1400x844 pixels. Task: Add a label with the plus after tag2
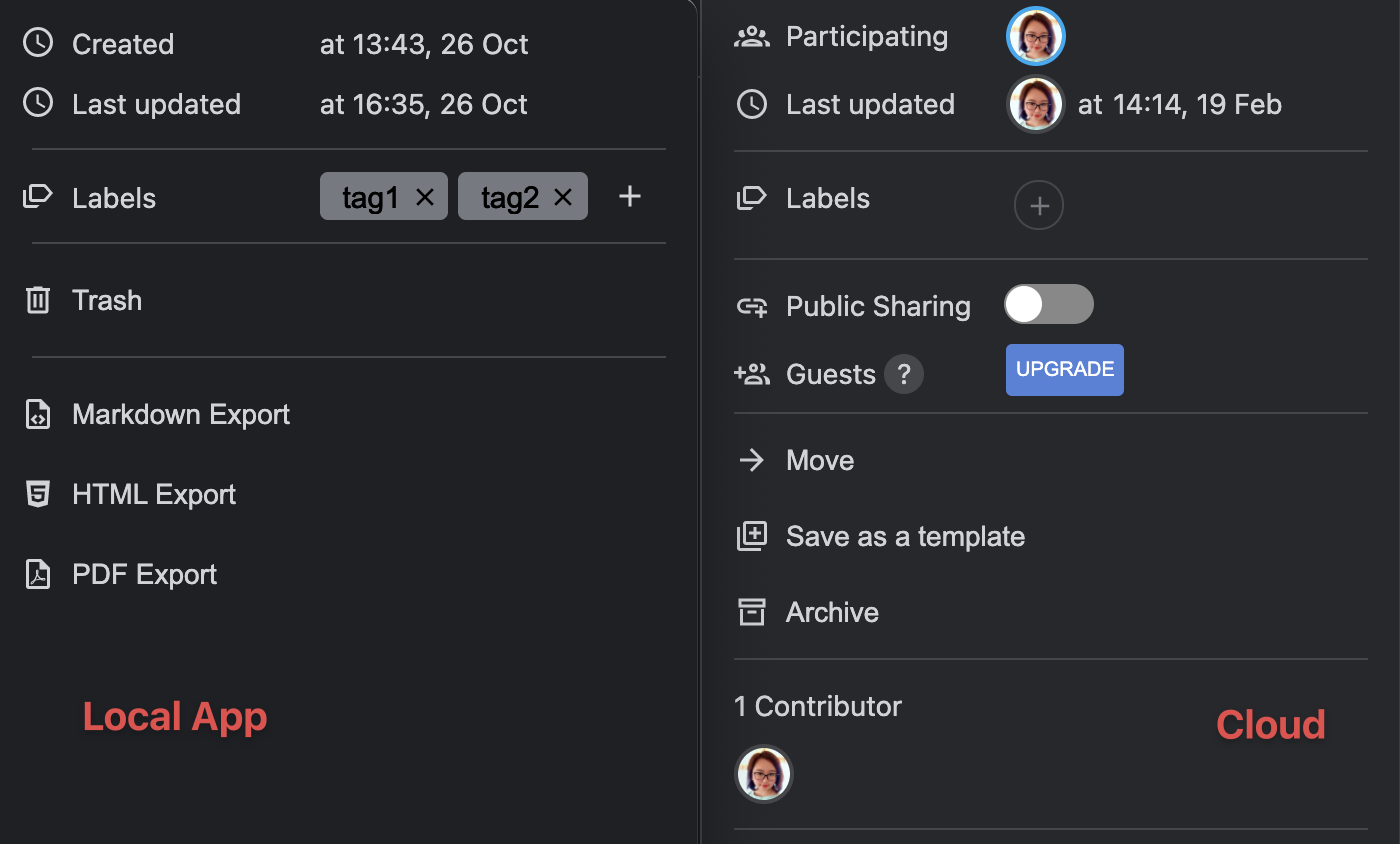(629, 197)
